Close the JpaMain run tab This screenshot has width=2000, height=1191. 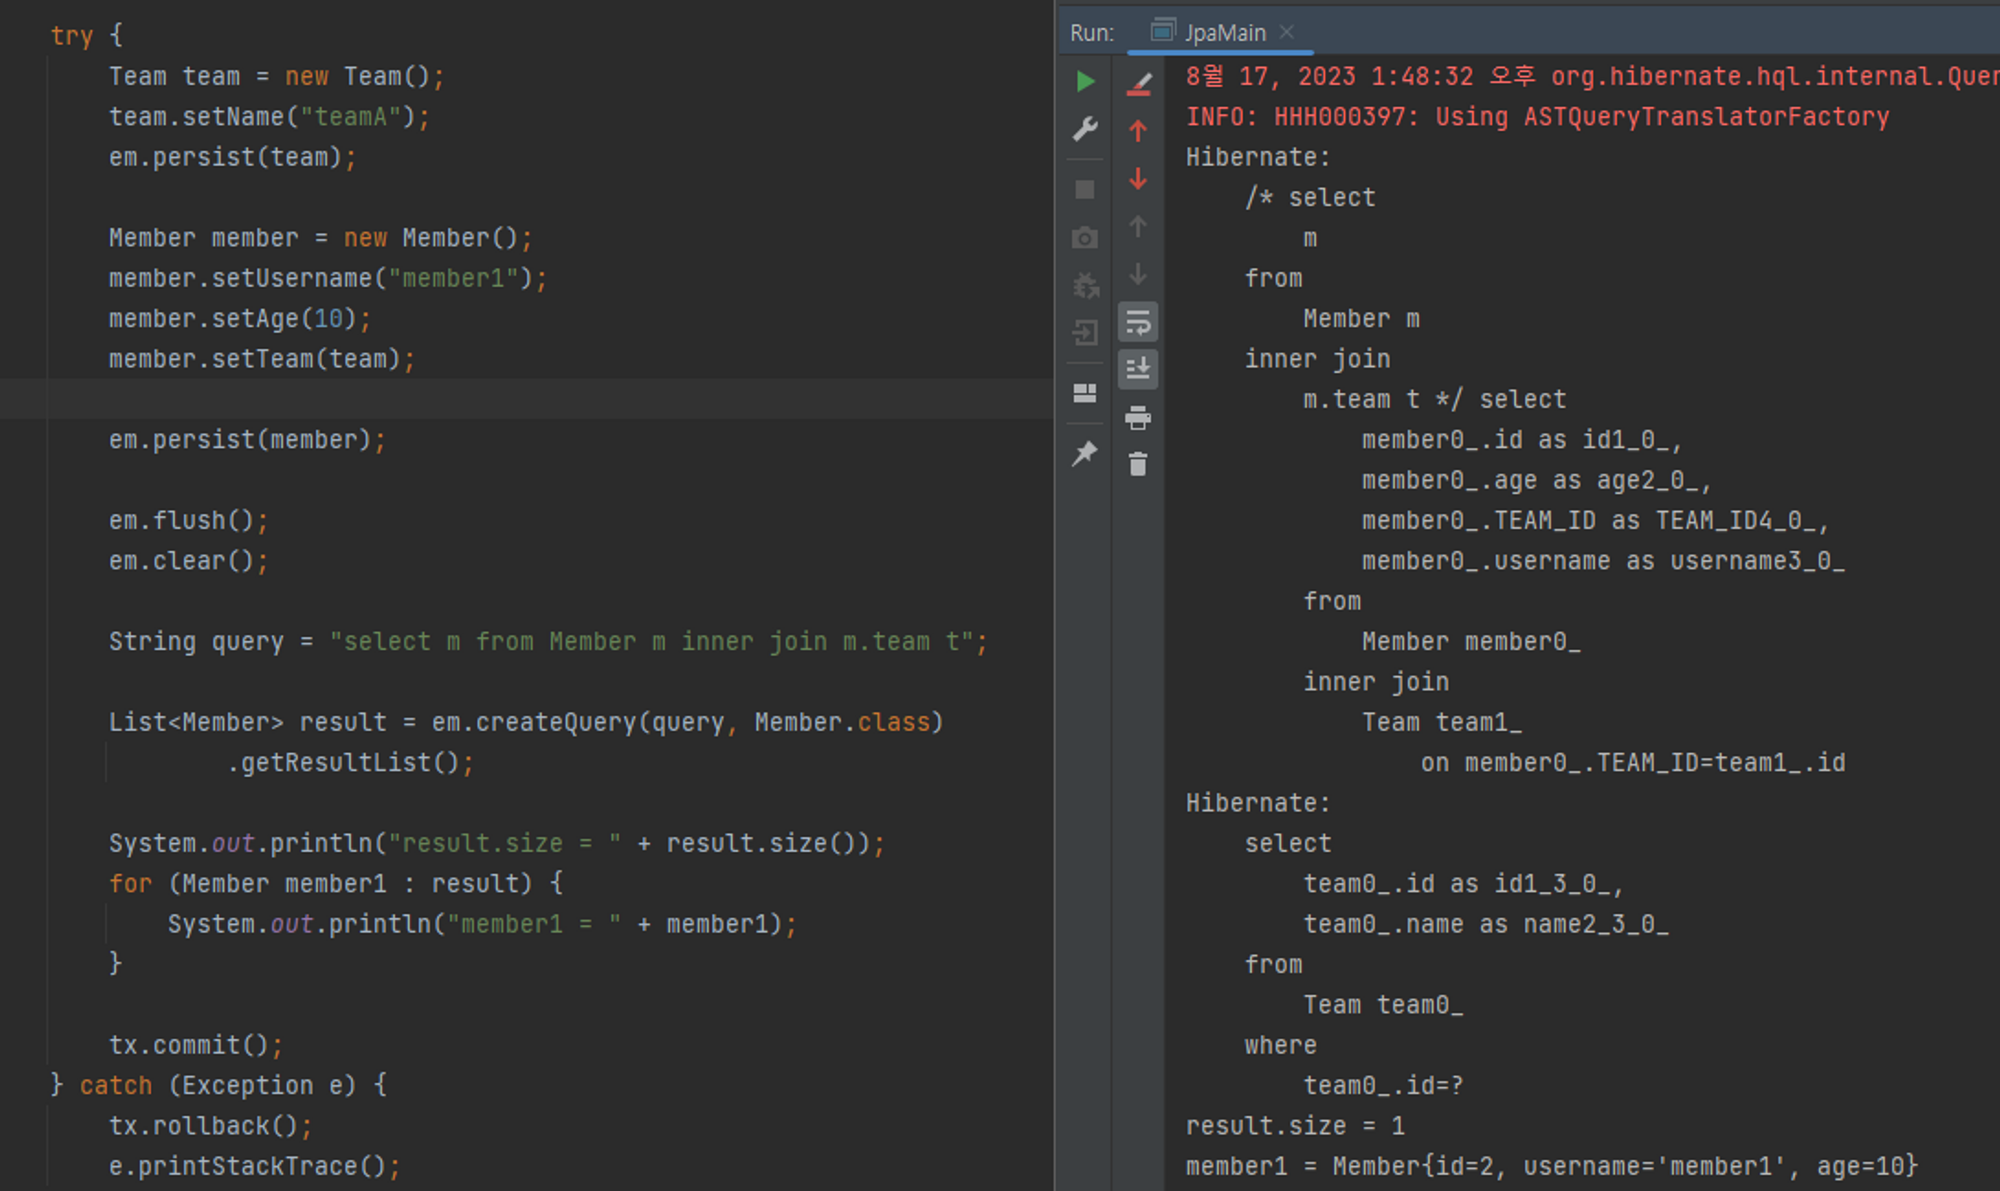point(1287,33)
